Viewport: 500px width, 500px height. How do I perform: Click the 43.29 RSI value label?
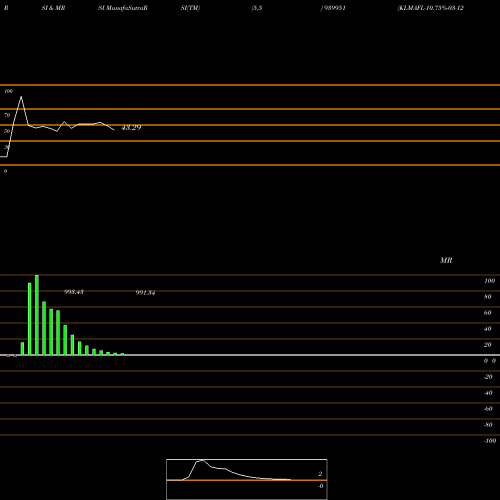pyautogui.click(x=131, y=127)
